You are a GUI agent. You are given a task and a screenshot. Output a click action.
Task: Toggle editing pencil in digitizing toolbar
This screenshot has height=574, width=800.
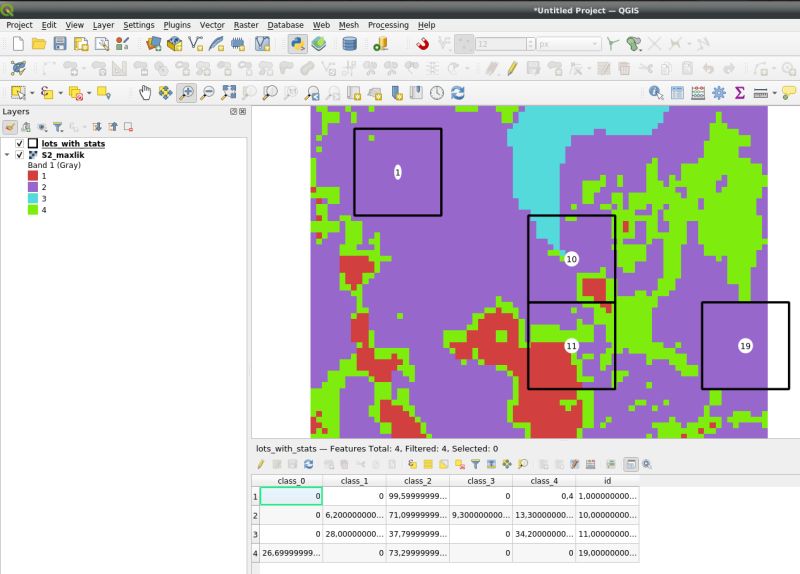point(512,68)
